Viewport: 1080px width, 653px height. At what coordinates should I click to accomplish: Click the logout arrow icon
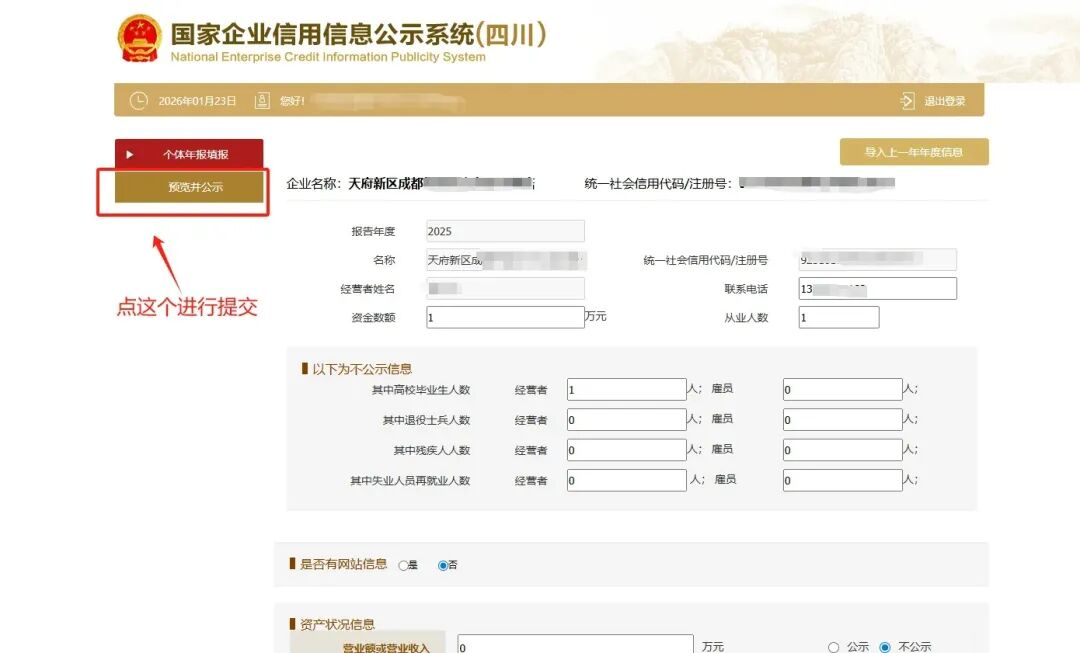tap(907, 100)
